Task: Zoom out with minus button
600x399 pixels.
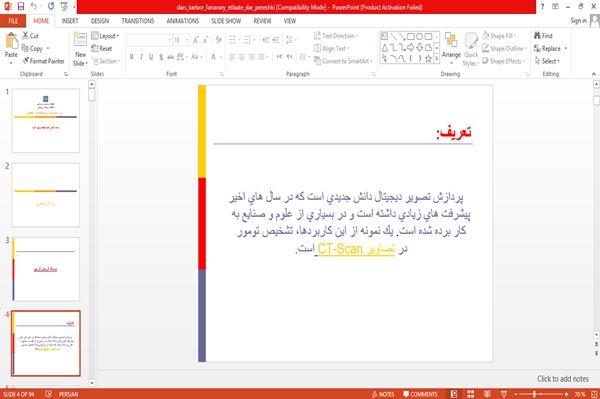Action: tap(516, 394)
